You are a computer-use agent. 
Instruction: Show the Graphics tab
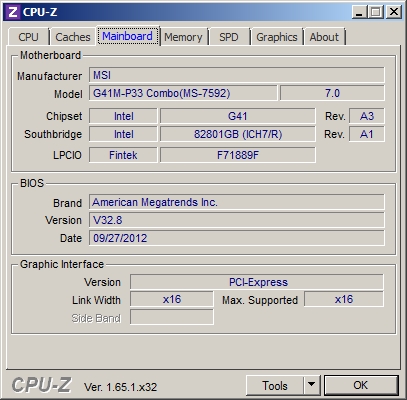point(277,37)
